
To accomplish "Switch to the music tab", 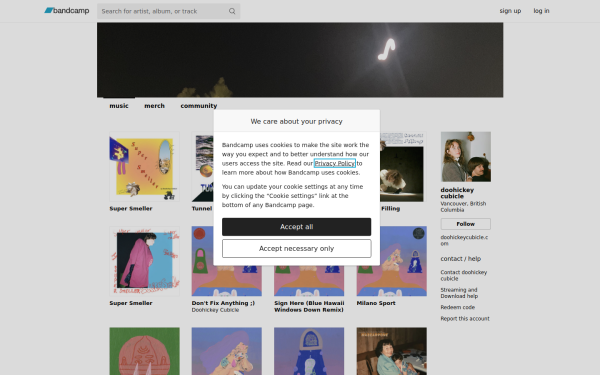I will 119,106.
